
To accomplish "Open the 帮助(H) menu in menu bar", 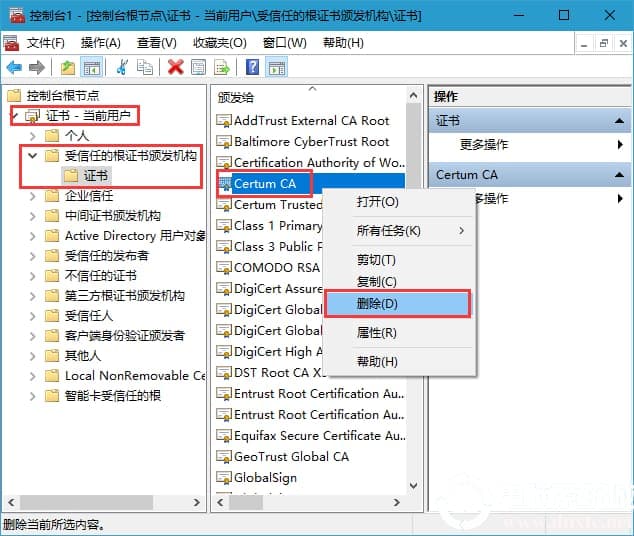I will [343, 43].
